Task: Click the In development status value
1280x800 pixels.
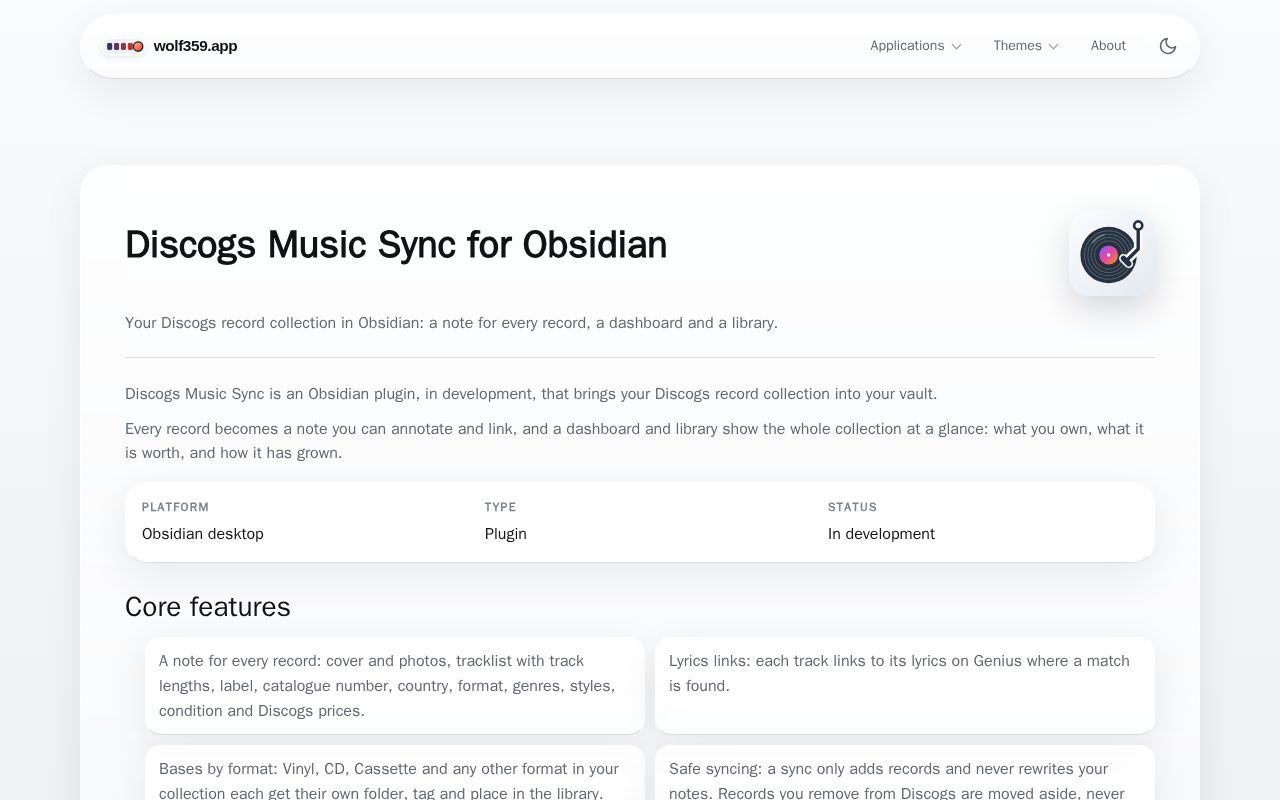Action: coord(881,534)
